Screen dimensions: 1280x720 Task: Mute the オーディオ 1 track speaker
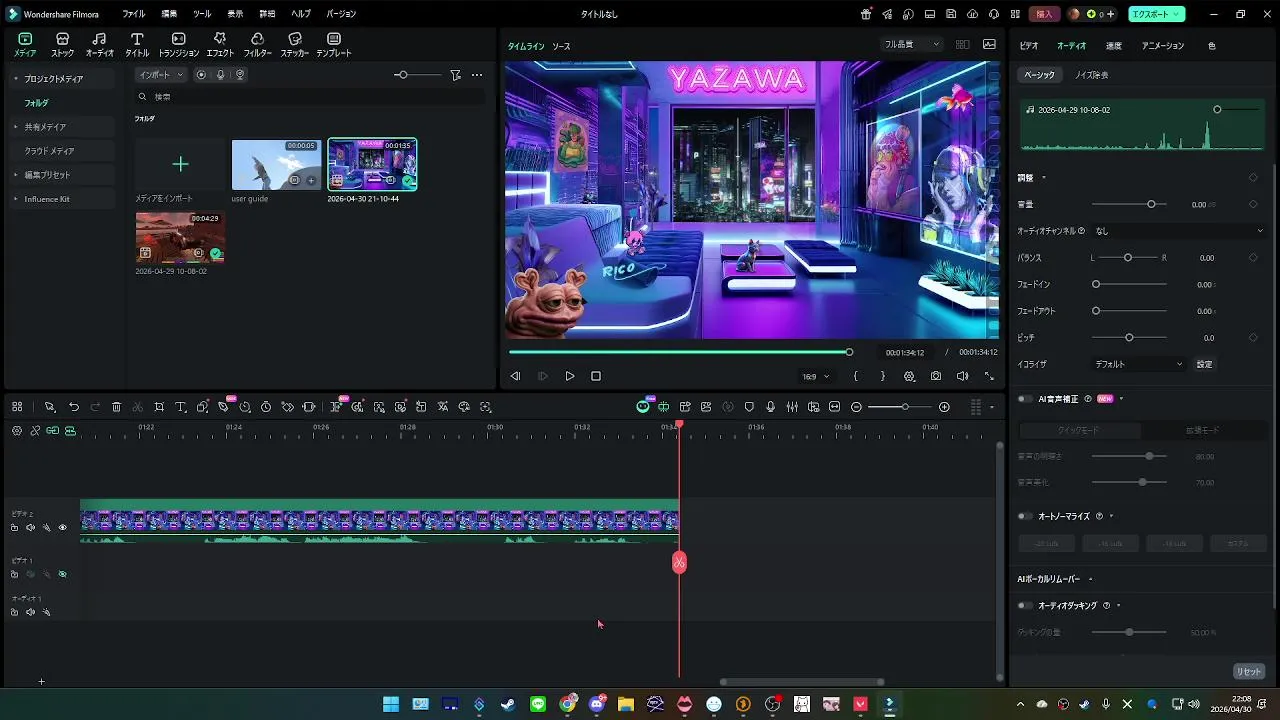click(x=30, y=612)
